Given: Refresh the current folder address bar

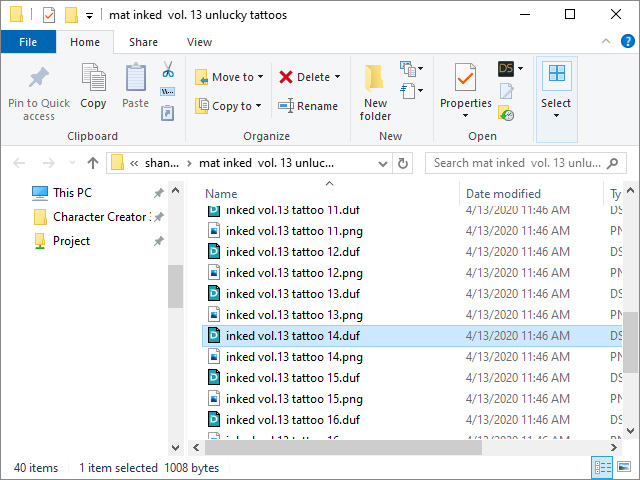Looking at the screenshot, I should pyautogui.click(x=403, y=163).
